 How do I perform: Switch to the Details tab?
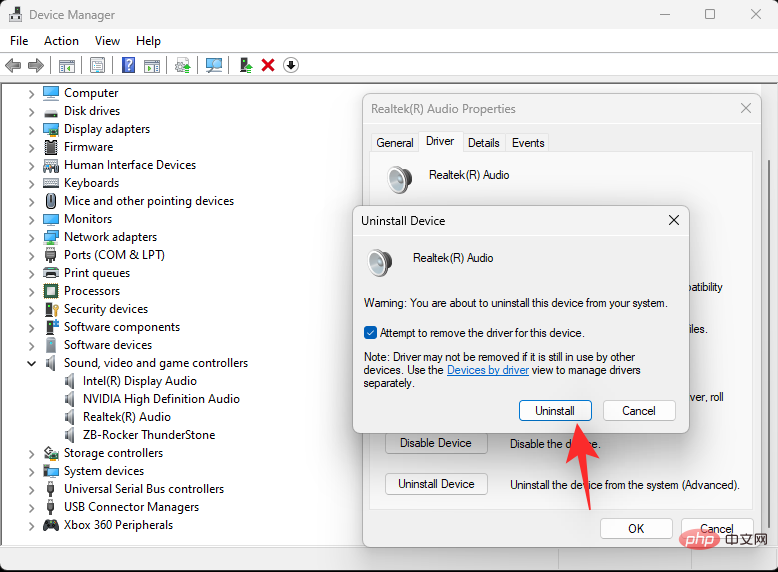[x=484, y=143]
